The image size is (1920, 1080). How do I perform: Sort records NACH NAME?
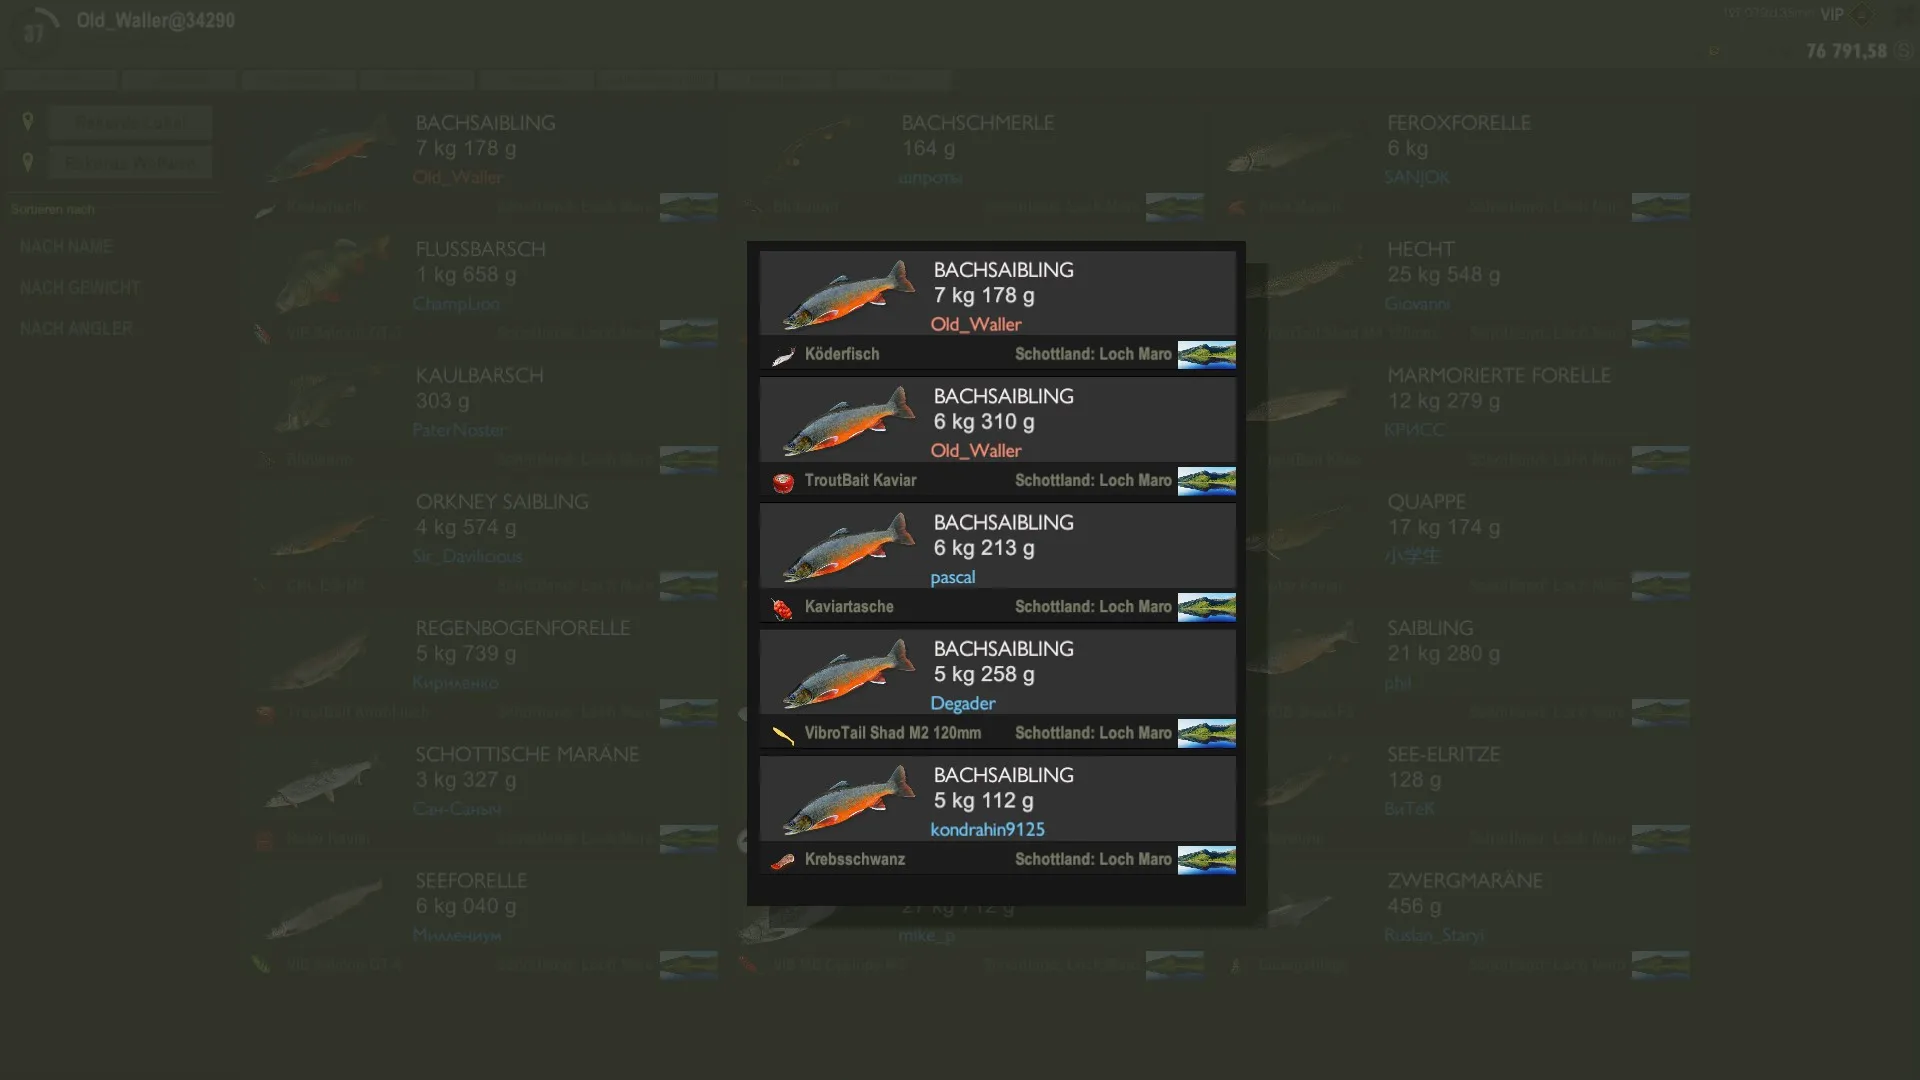[66, 247]
